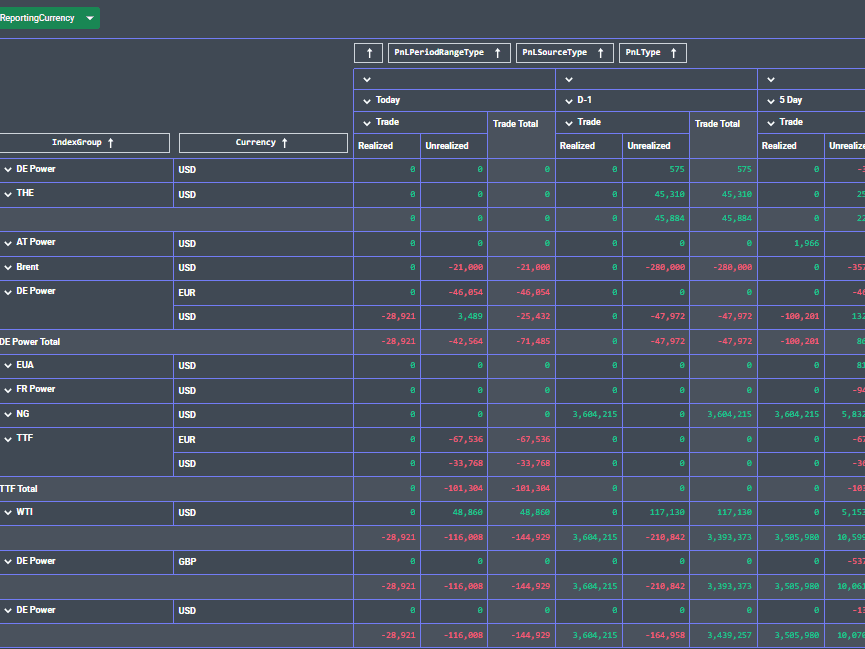Select the DE Power Total row label
The height and width of the screenshot is (649, 865).
(30, 342)
